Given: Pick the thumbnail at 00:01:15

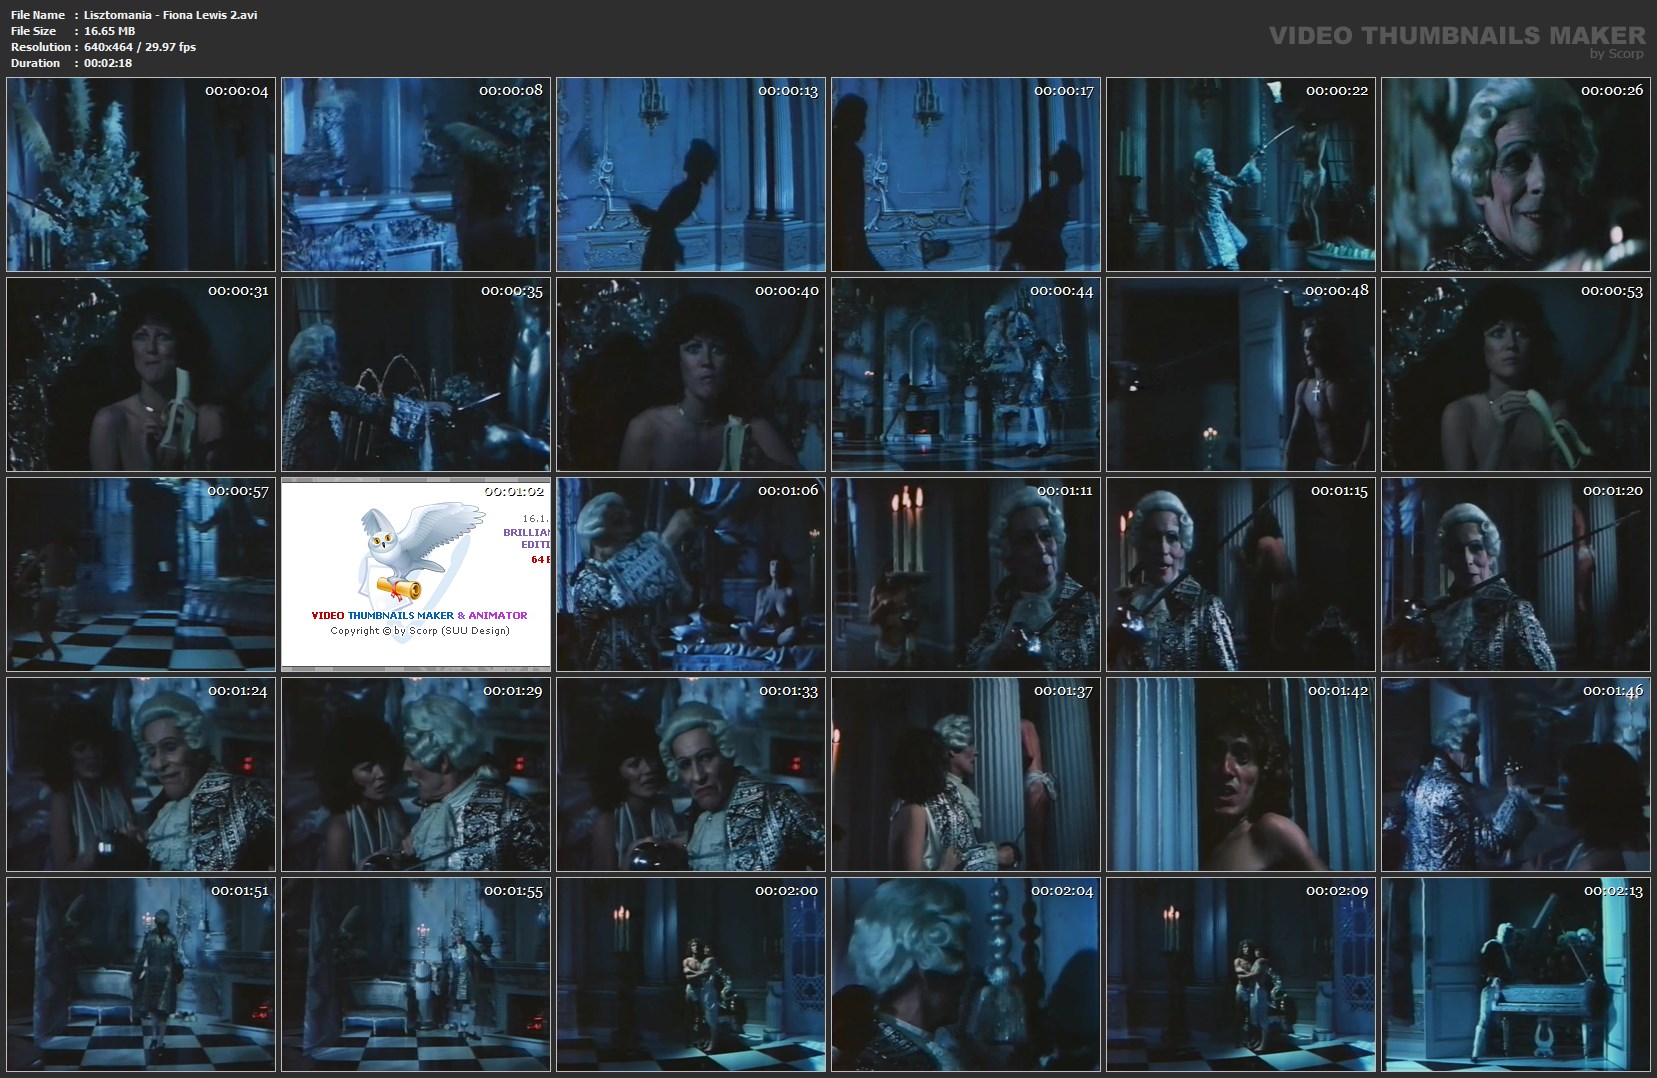Looking at the screenshot, I should [x=1241, y=575].
